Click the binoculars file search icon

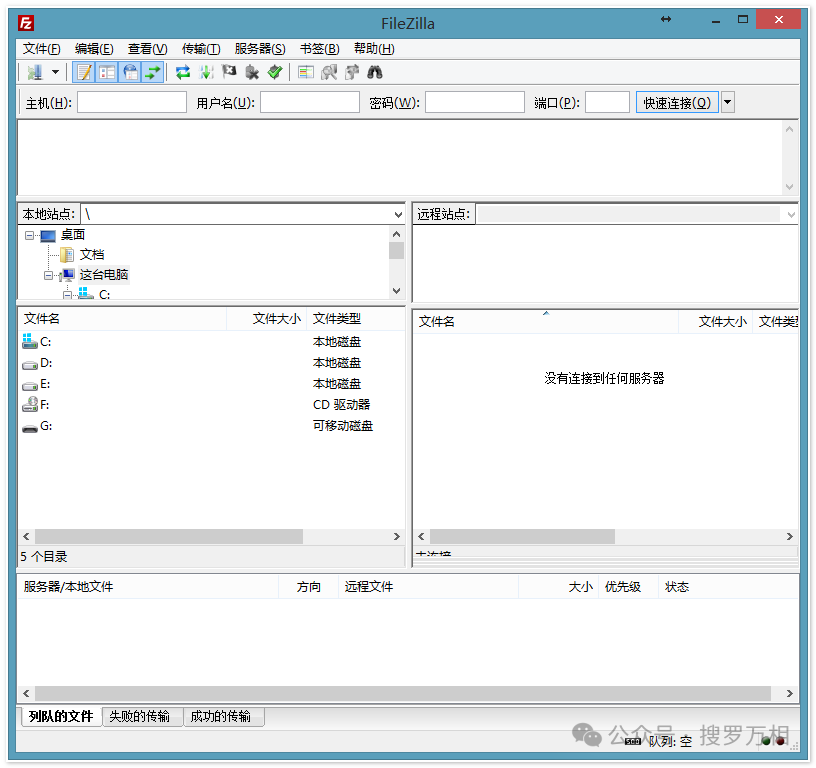point(375,72)
